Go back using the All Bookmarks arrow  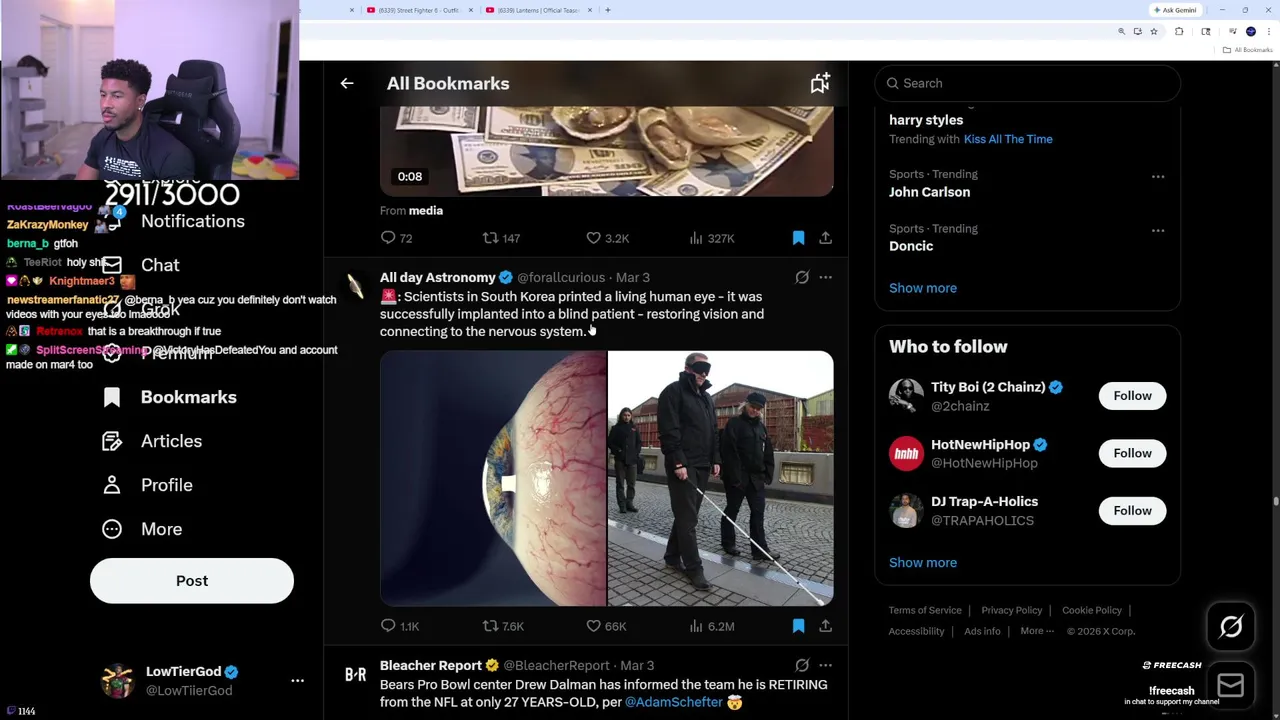point(347,84)
